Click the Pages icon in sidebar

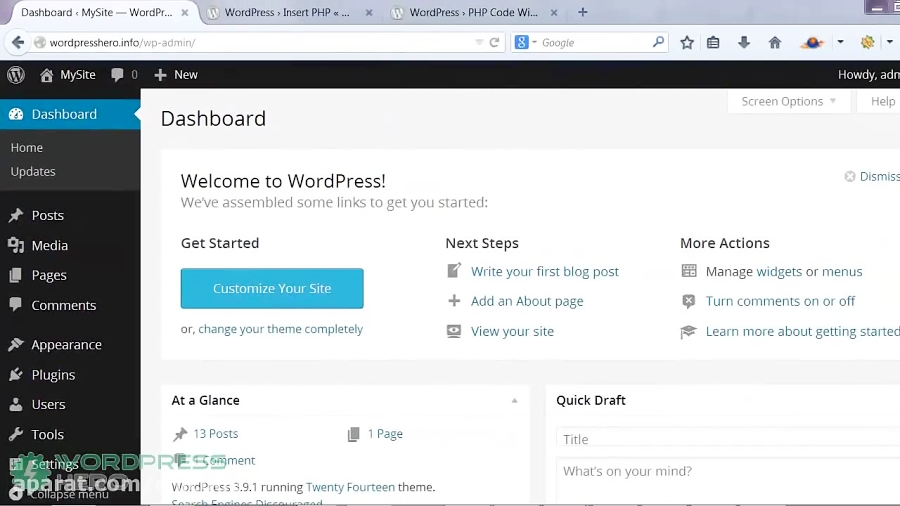(16, 275)
